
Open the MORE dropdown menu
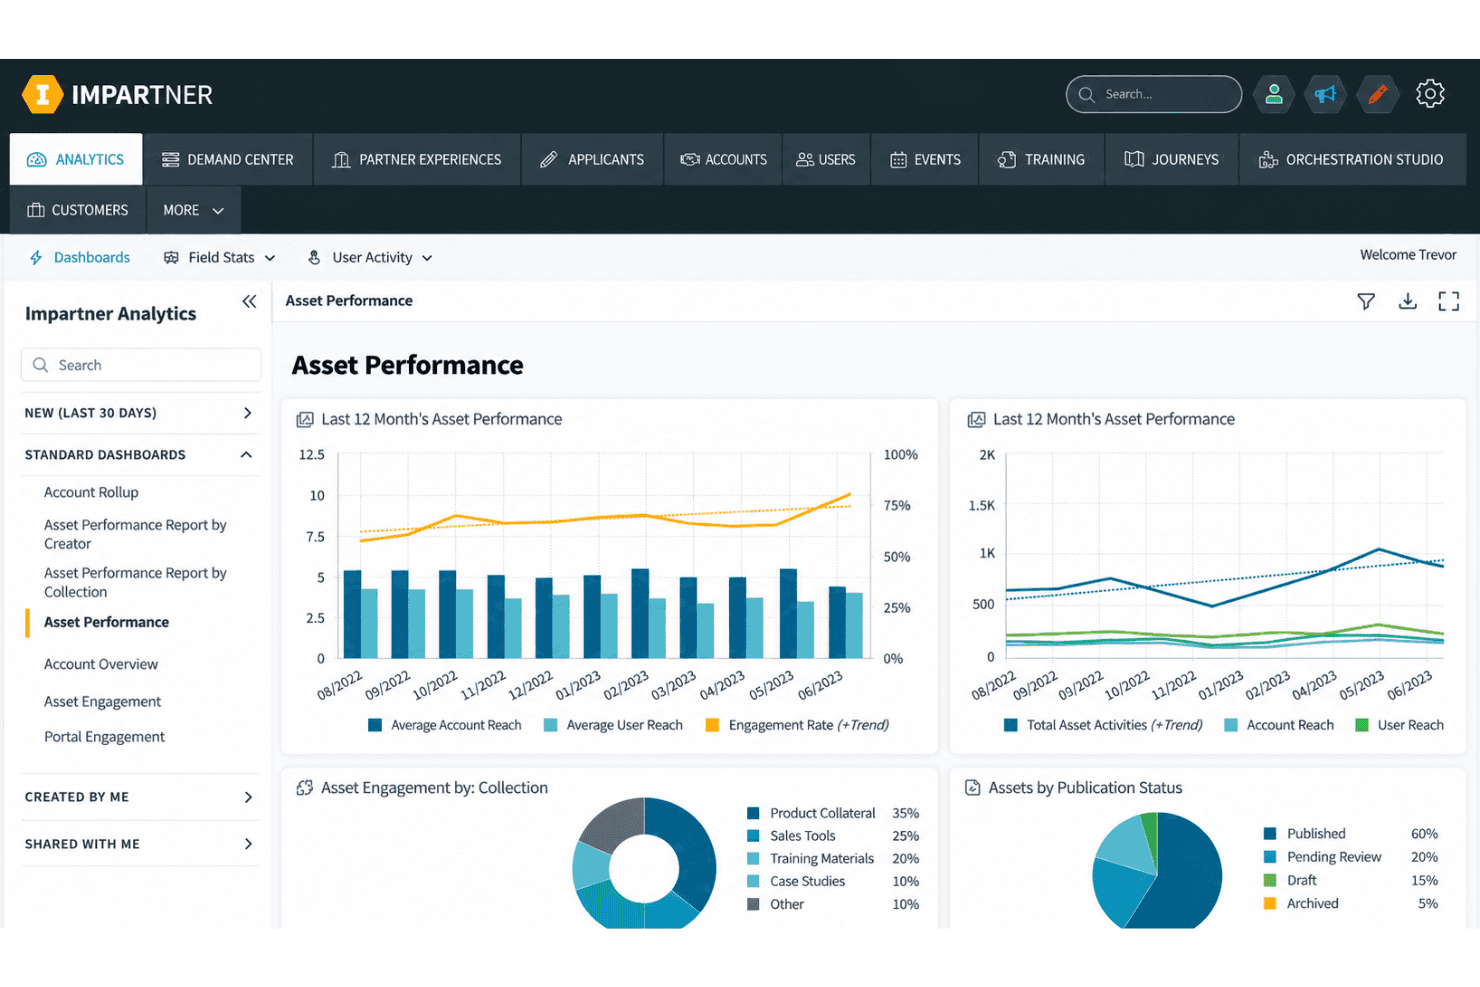click(x=193, y=210)
